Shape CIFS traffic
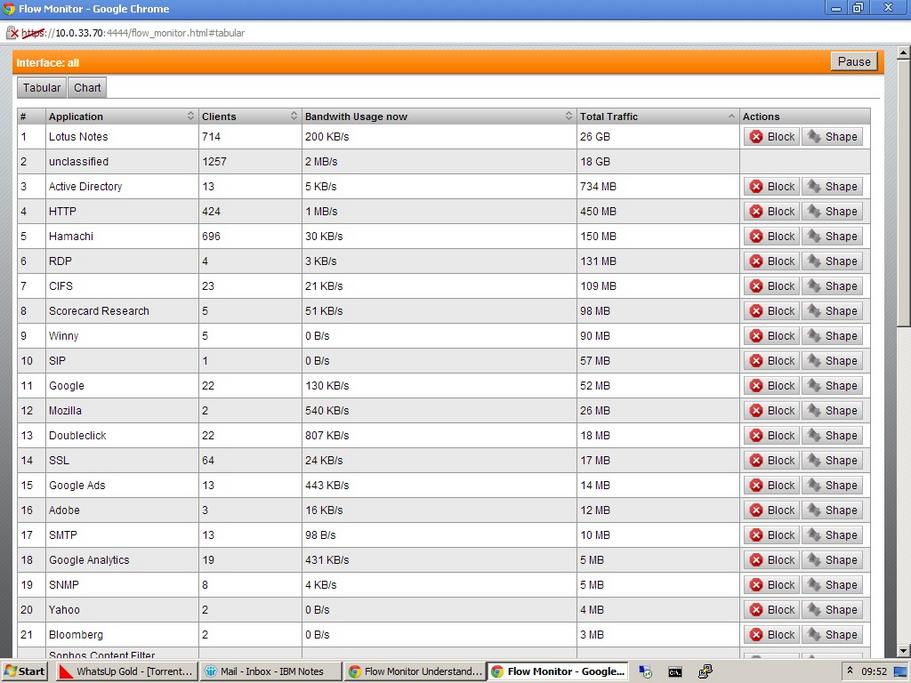 (x=832, y=286)
